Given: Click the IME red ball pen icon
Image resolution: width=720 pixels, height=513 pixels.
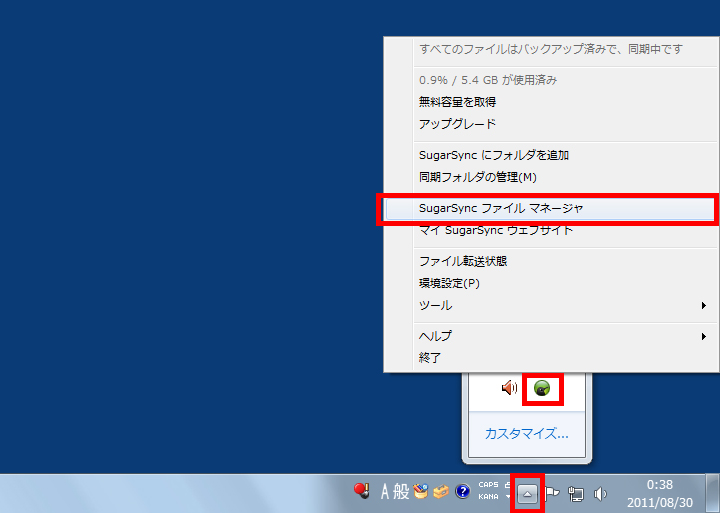Looking at the screenshot, I should pyautogui.click(x=362, y=491).
